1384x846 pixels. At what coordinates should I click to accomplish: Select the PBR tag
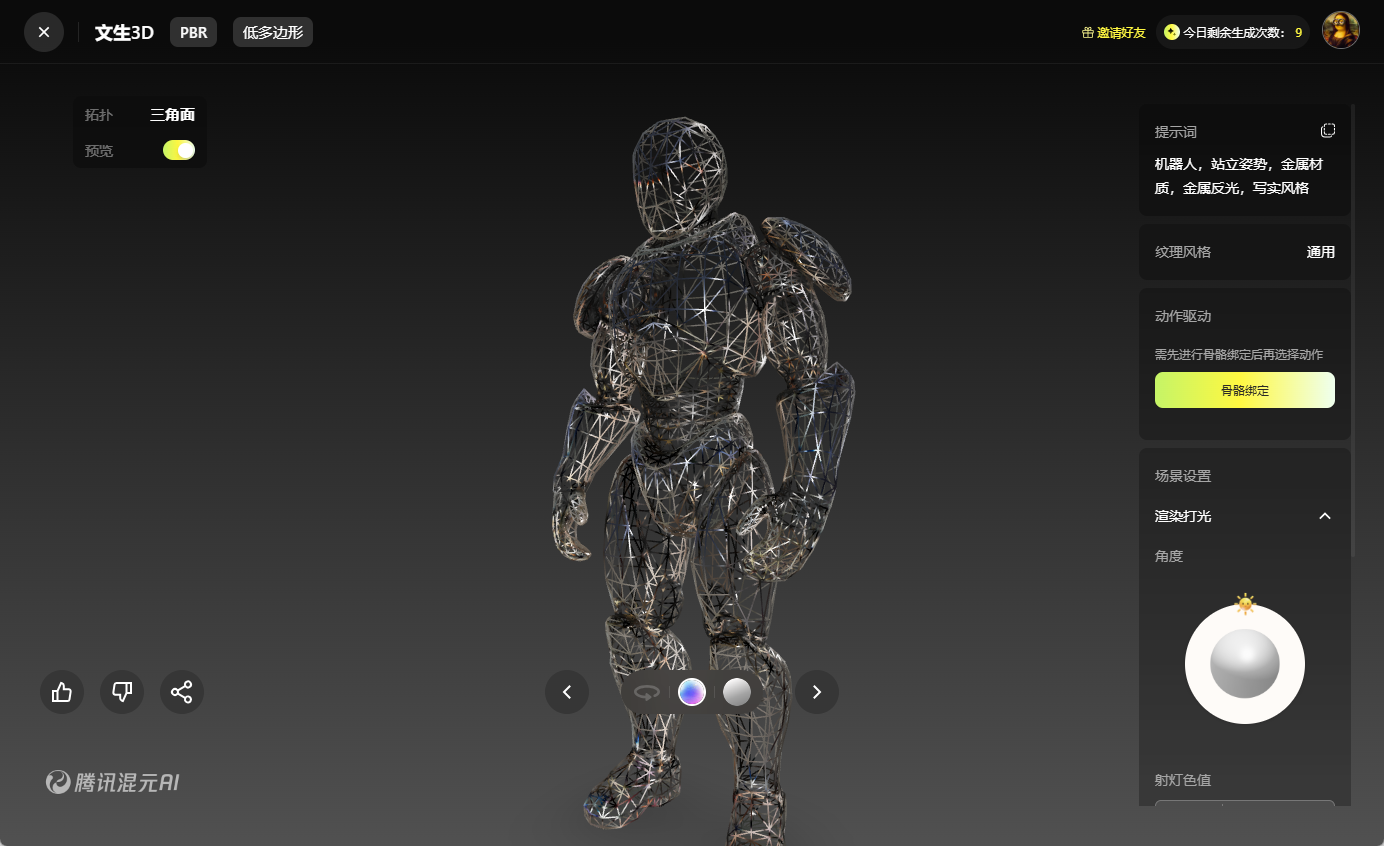tap(193, 32)
